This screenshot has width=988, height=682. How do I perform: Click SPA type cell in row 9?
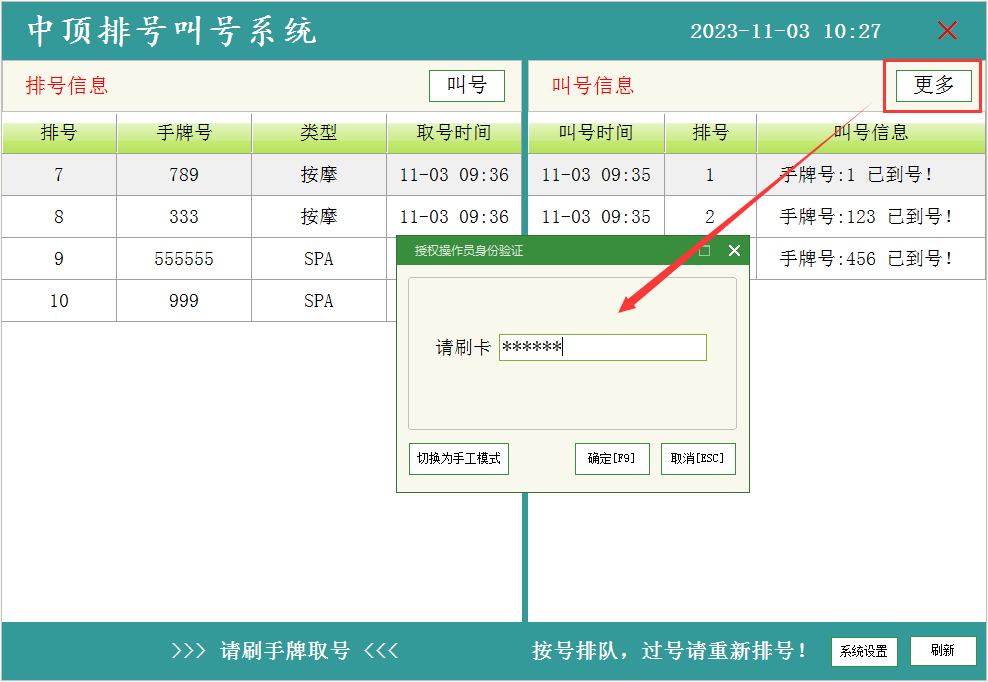point(319,259)
